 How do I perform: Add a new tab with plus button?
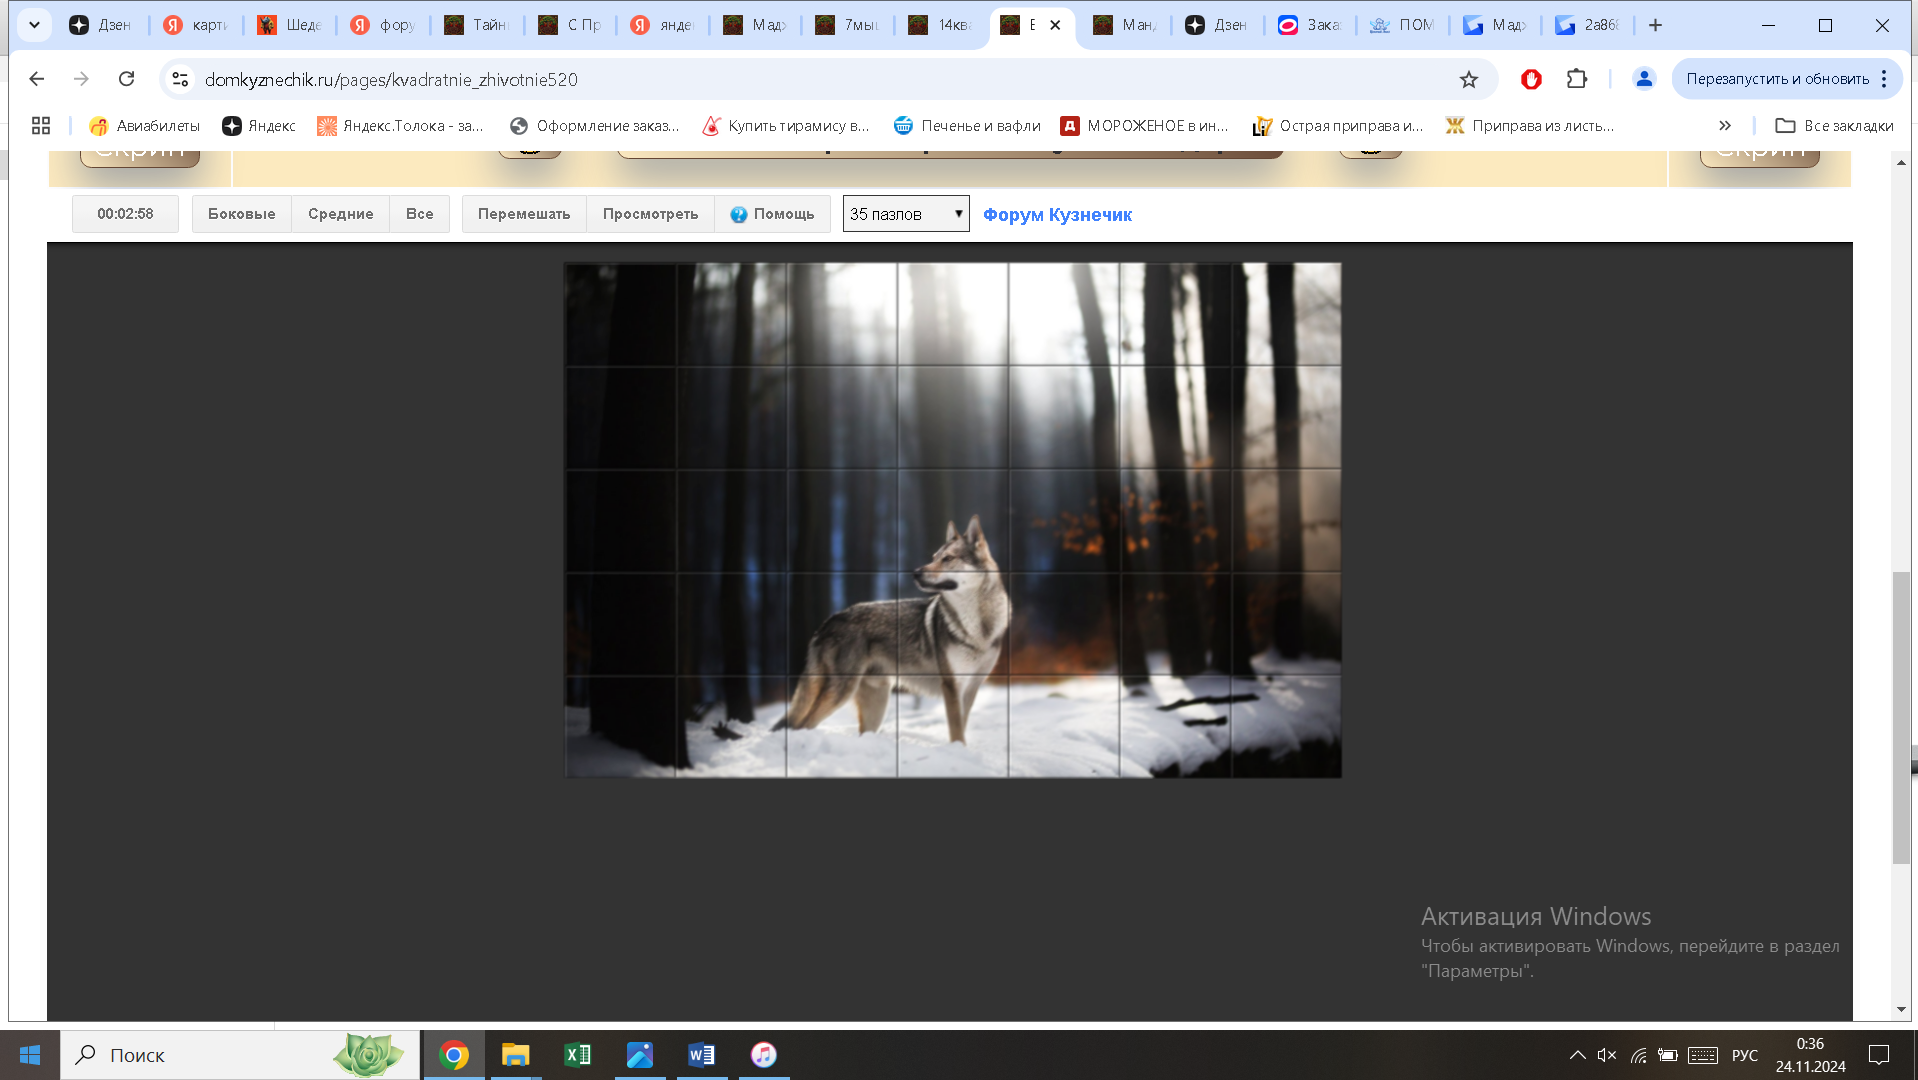[1656, 25]
